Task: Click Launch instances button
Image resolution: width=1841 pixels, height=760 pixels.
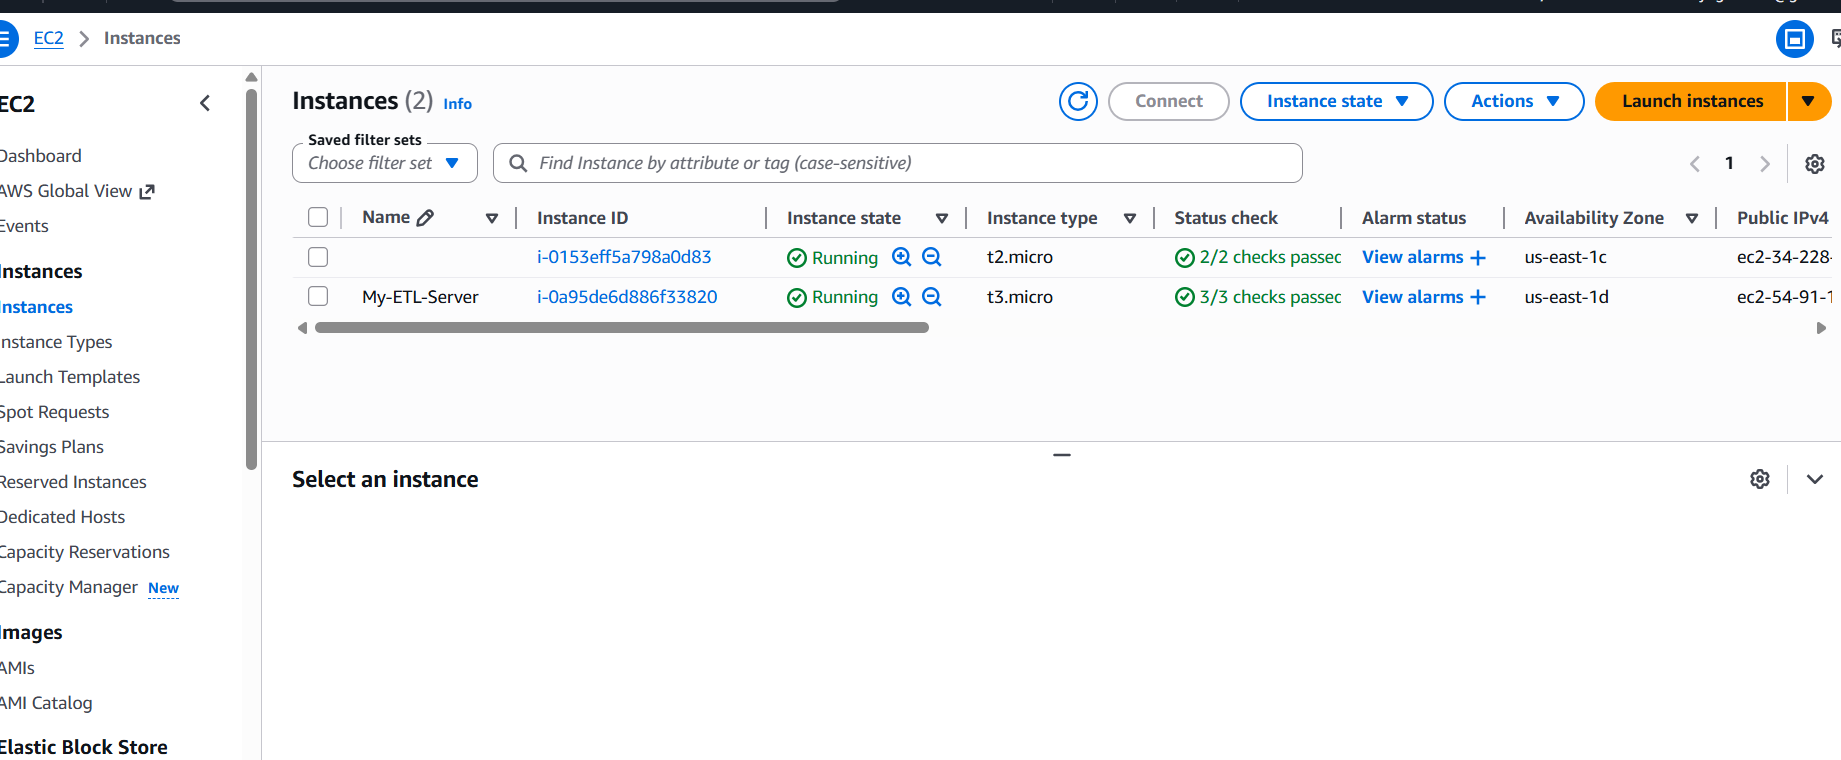Action: tap(1692, 101)
